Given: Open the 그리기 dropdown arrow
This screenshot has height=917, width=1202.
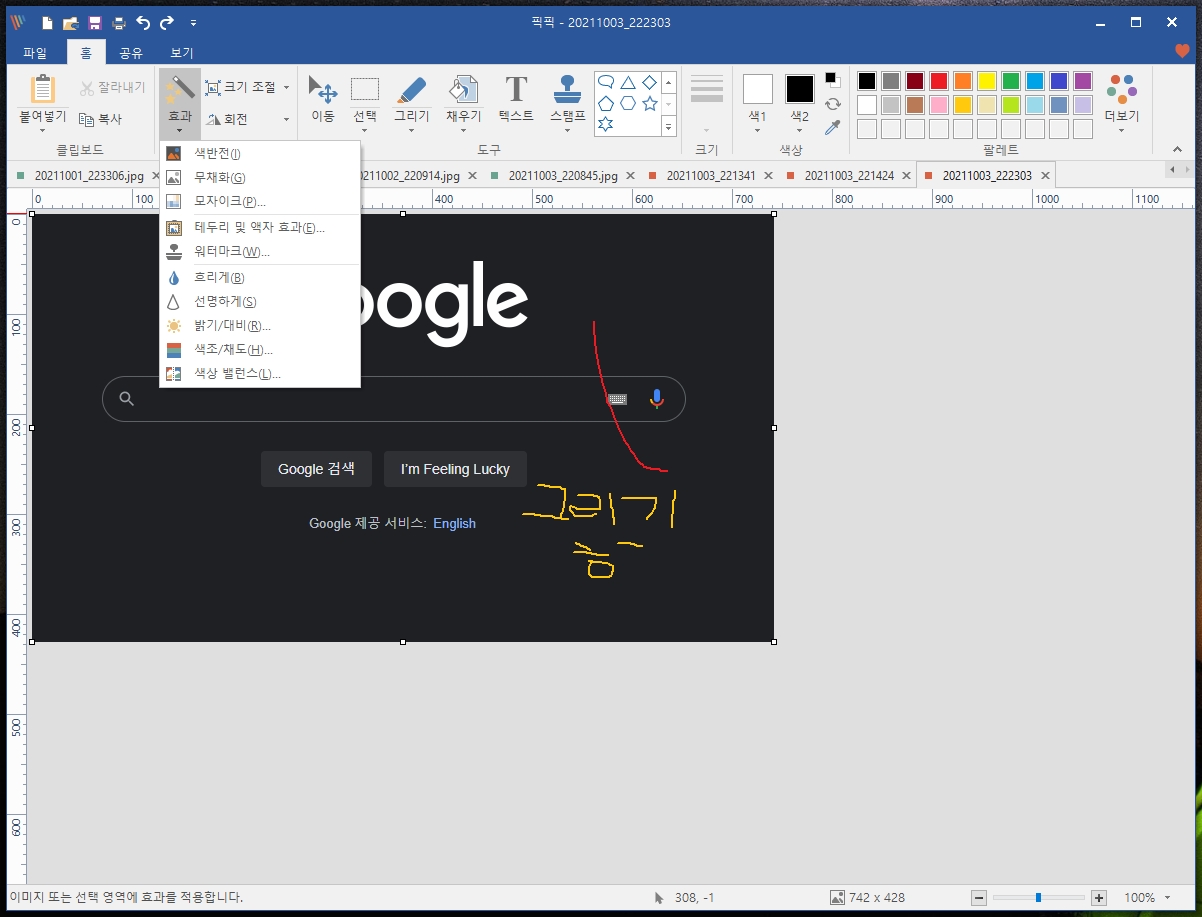Looking at the screenshot, I should coord(412,130).
